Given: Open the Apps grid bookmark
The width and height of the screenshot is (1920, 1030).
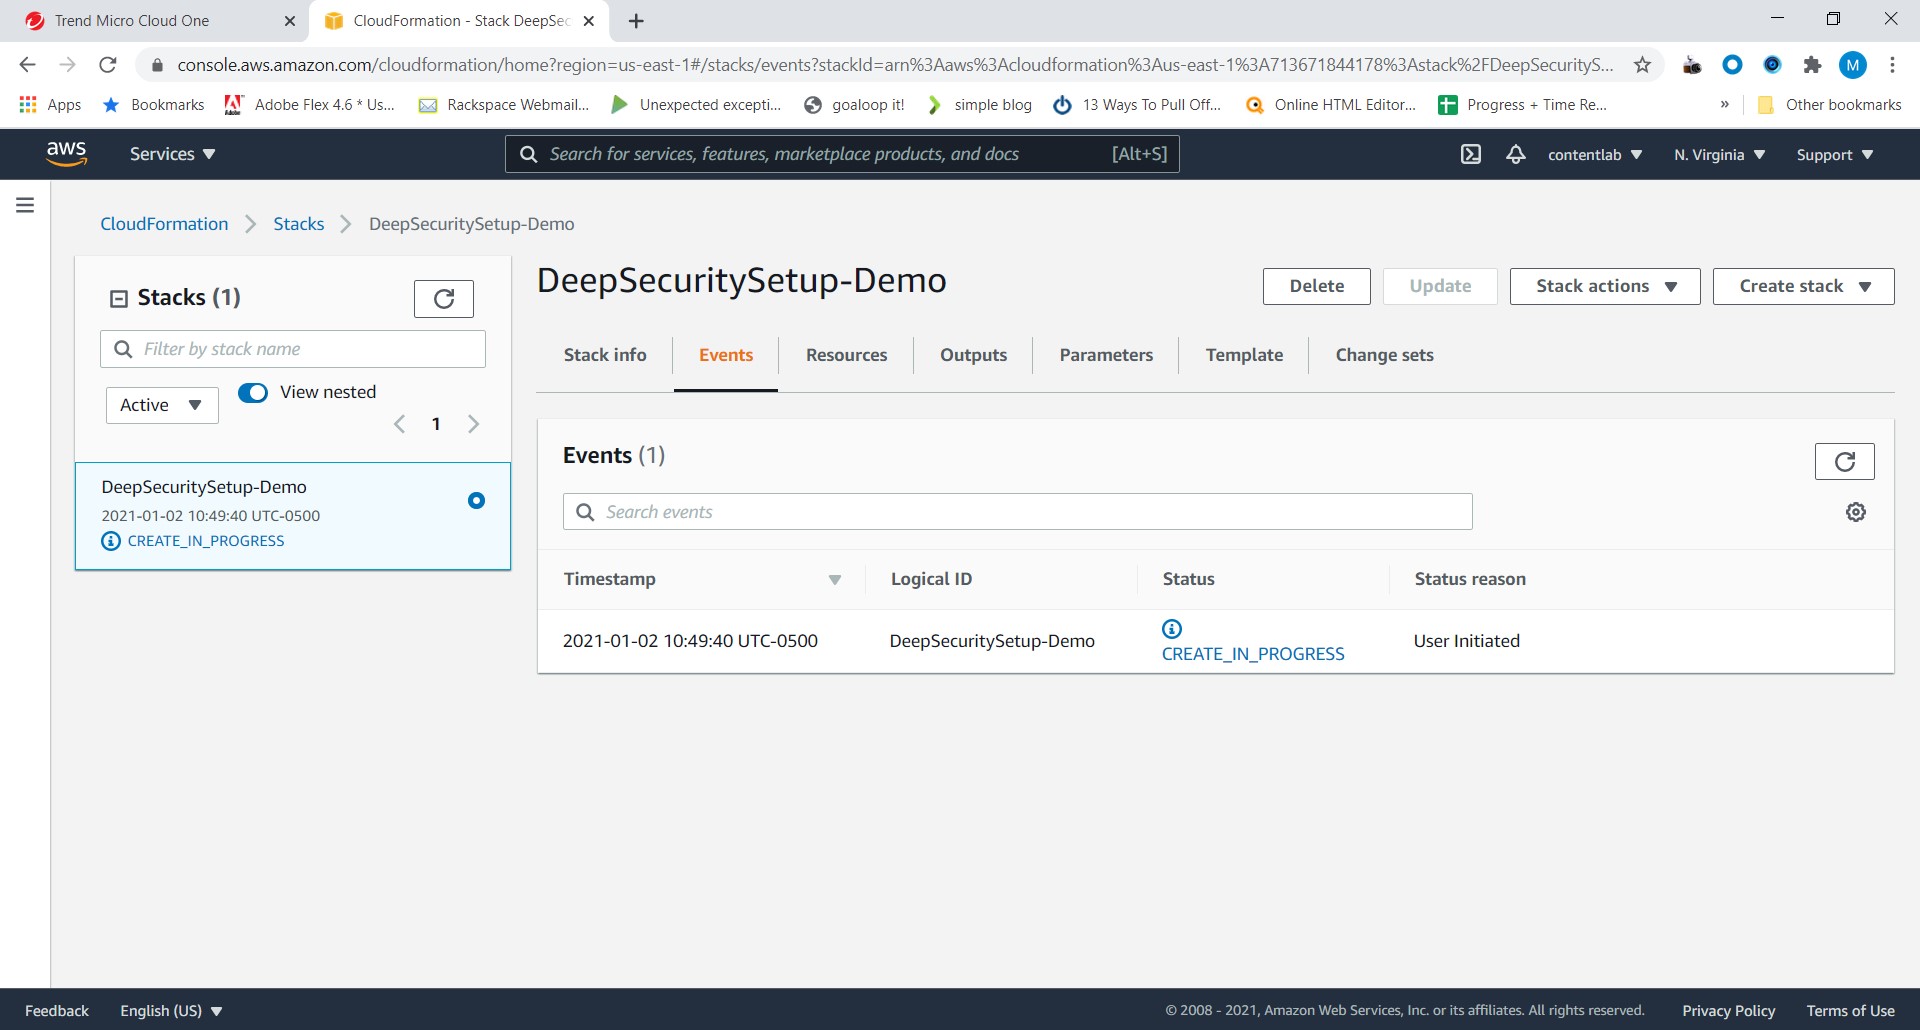Looking at the screenshot, I should tap(50, 105).
